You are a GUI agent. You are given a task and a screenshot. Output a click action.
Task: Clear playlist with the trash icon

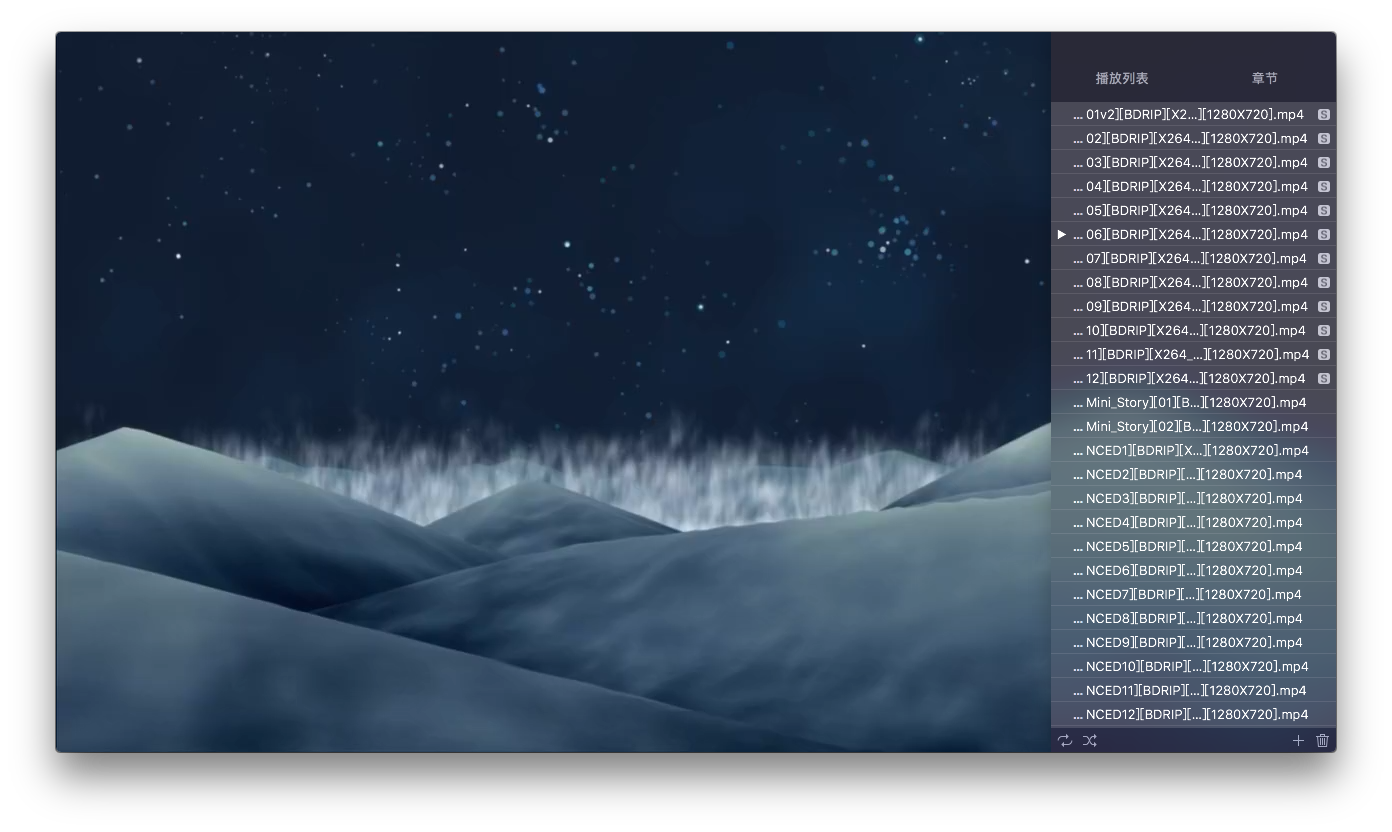pos(1322,740)
